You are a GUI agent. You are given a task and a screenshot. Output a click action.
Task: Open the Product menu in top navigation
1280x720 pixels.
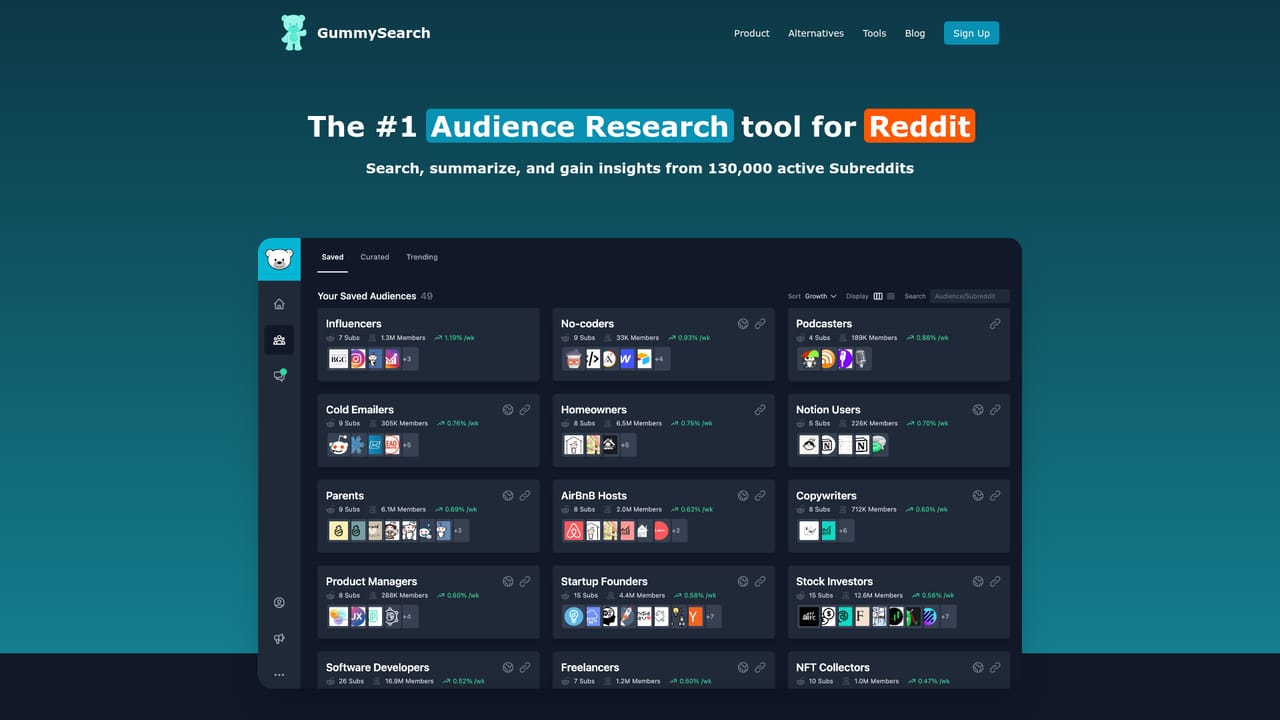752,33
